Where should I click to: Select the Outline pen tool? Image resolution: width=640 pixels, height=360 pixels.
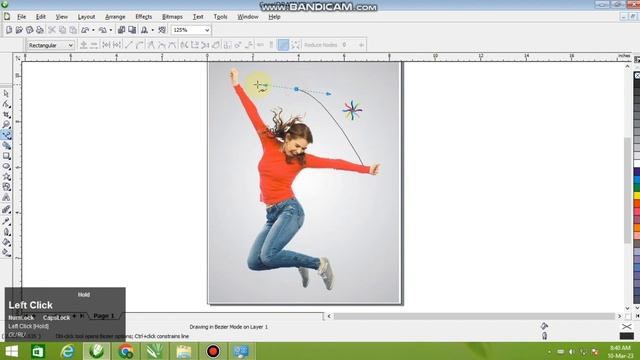[x=6, y=232]
